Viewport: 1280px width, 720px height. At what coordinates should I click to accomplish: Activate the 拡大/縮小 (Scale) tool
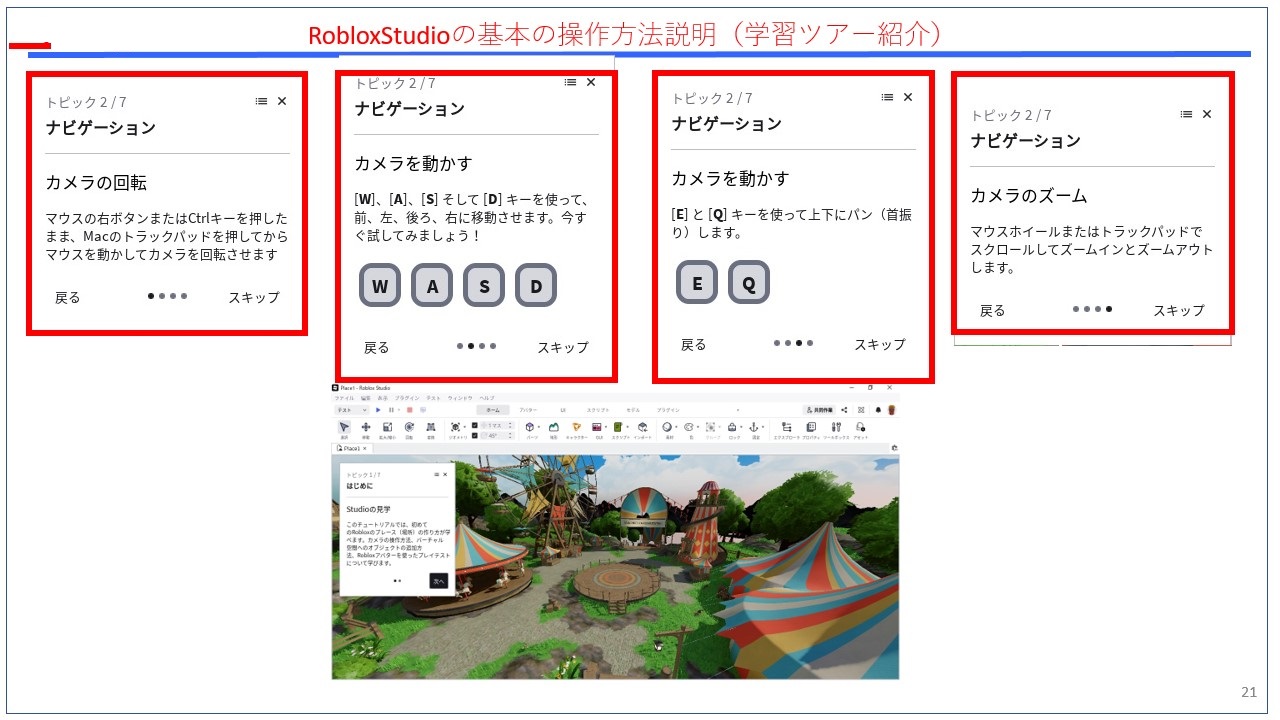point(387,428)
